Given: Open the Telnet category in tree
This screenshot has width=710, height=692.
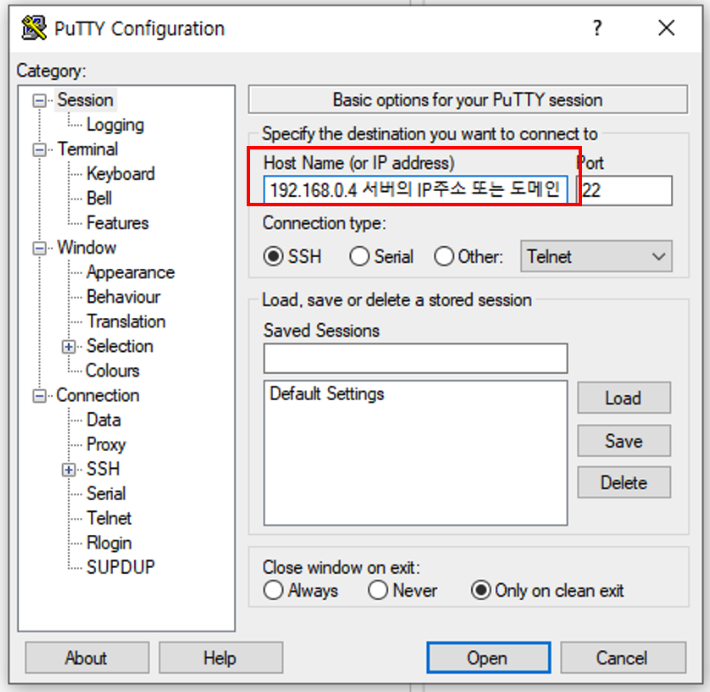Looking at the screenshot, I should [x=109, y=518].
